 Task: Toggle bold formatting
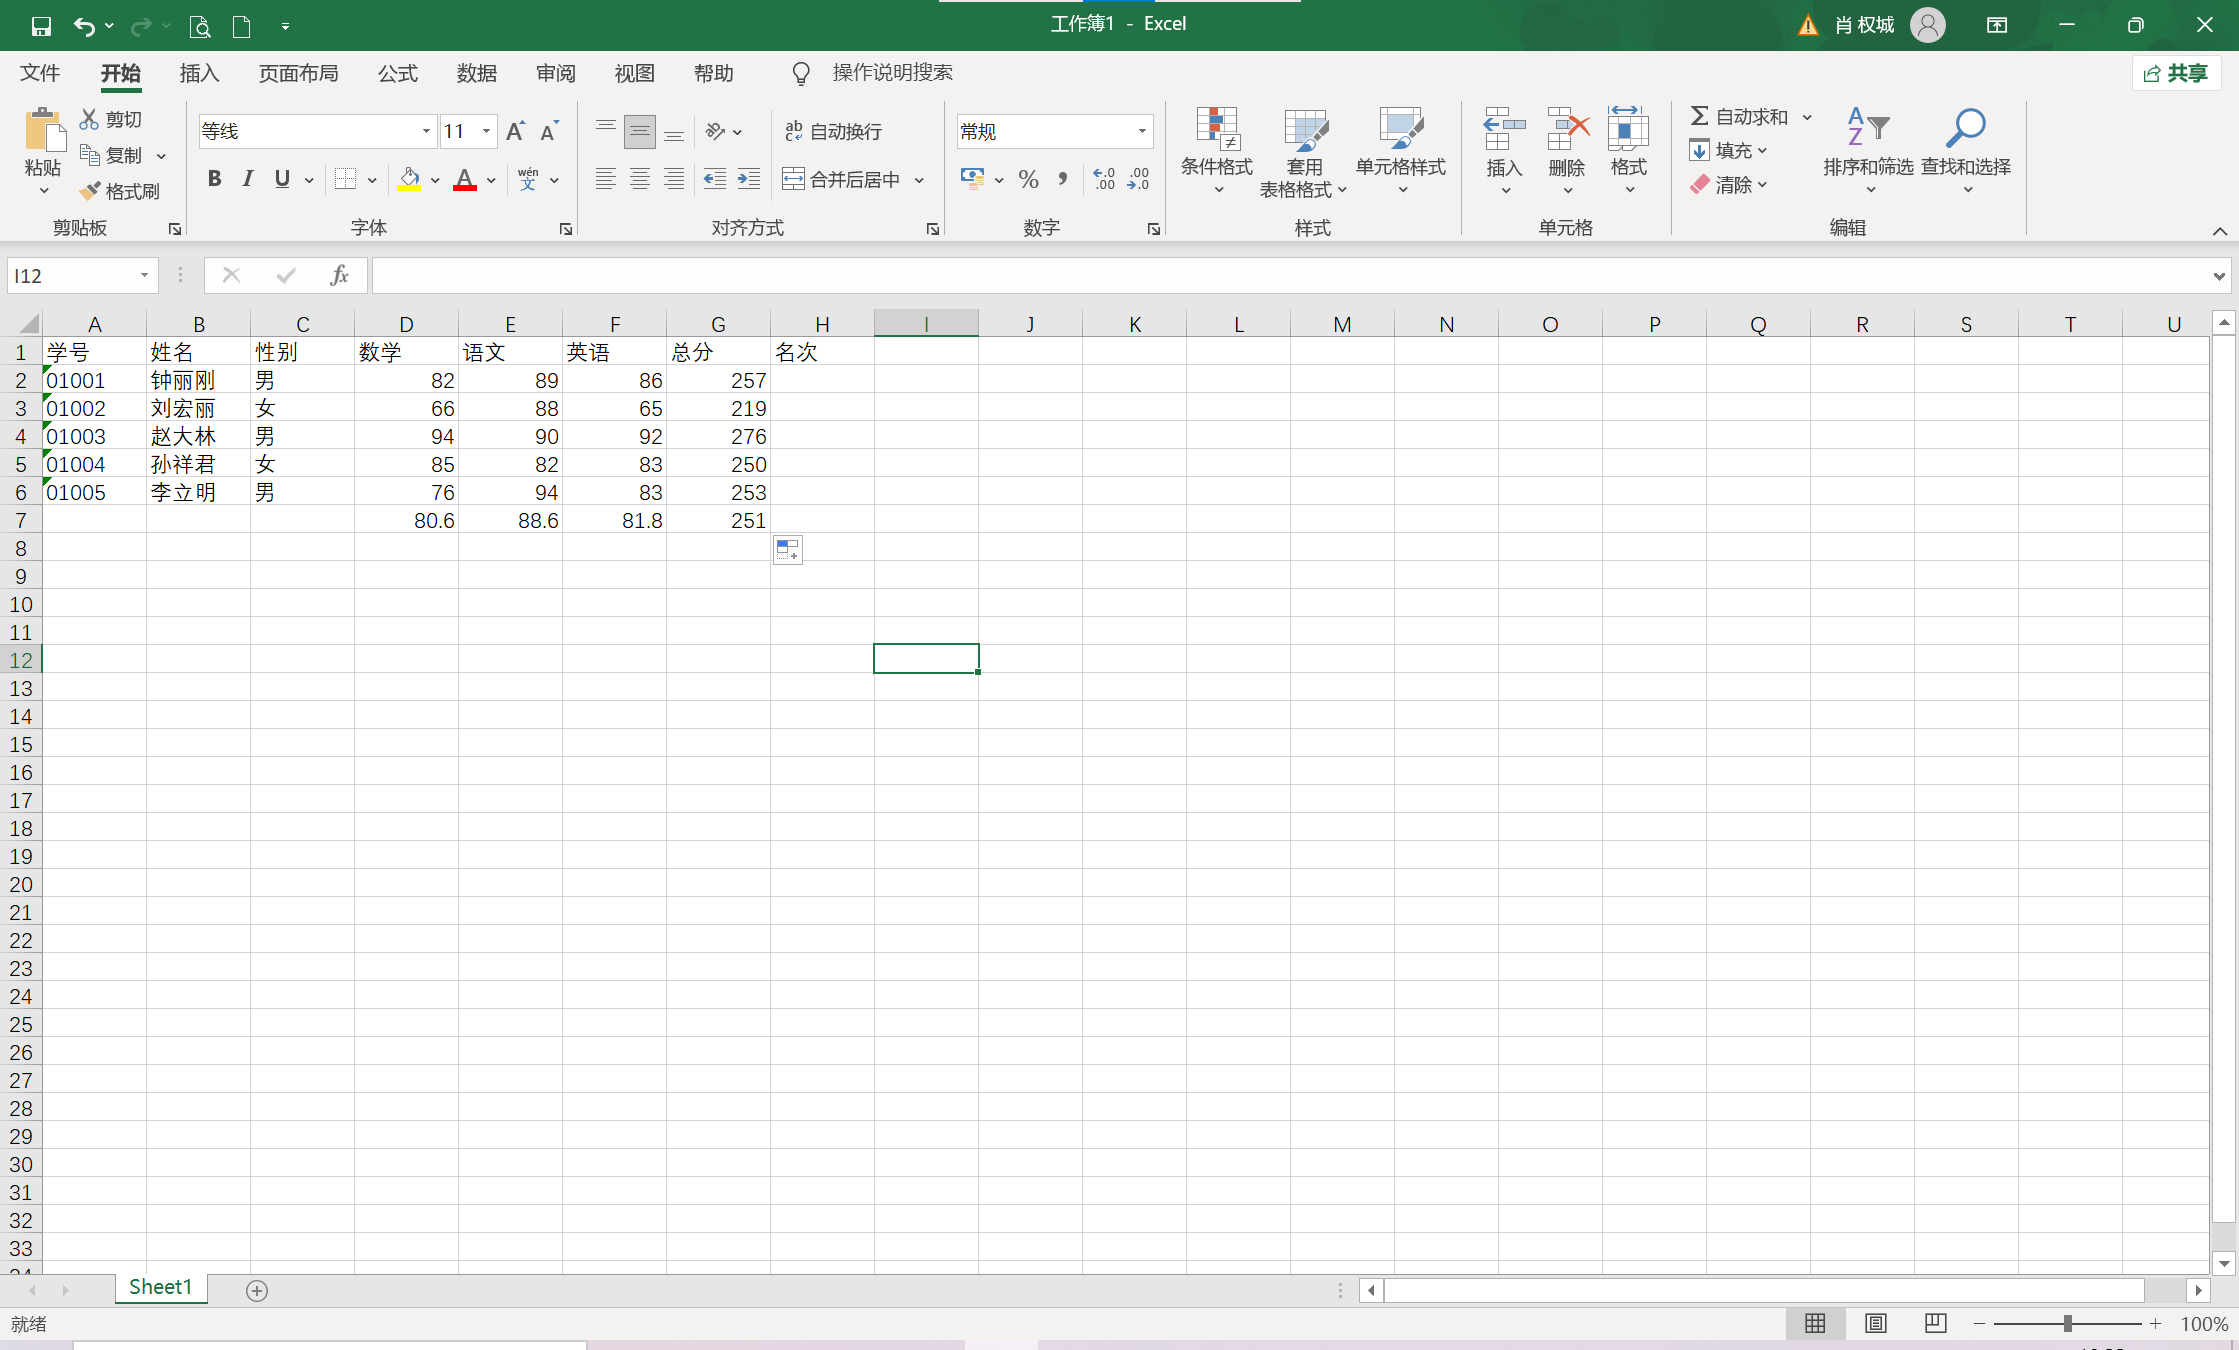coord(214,179)
